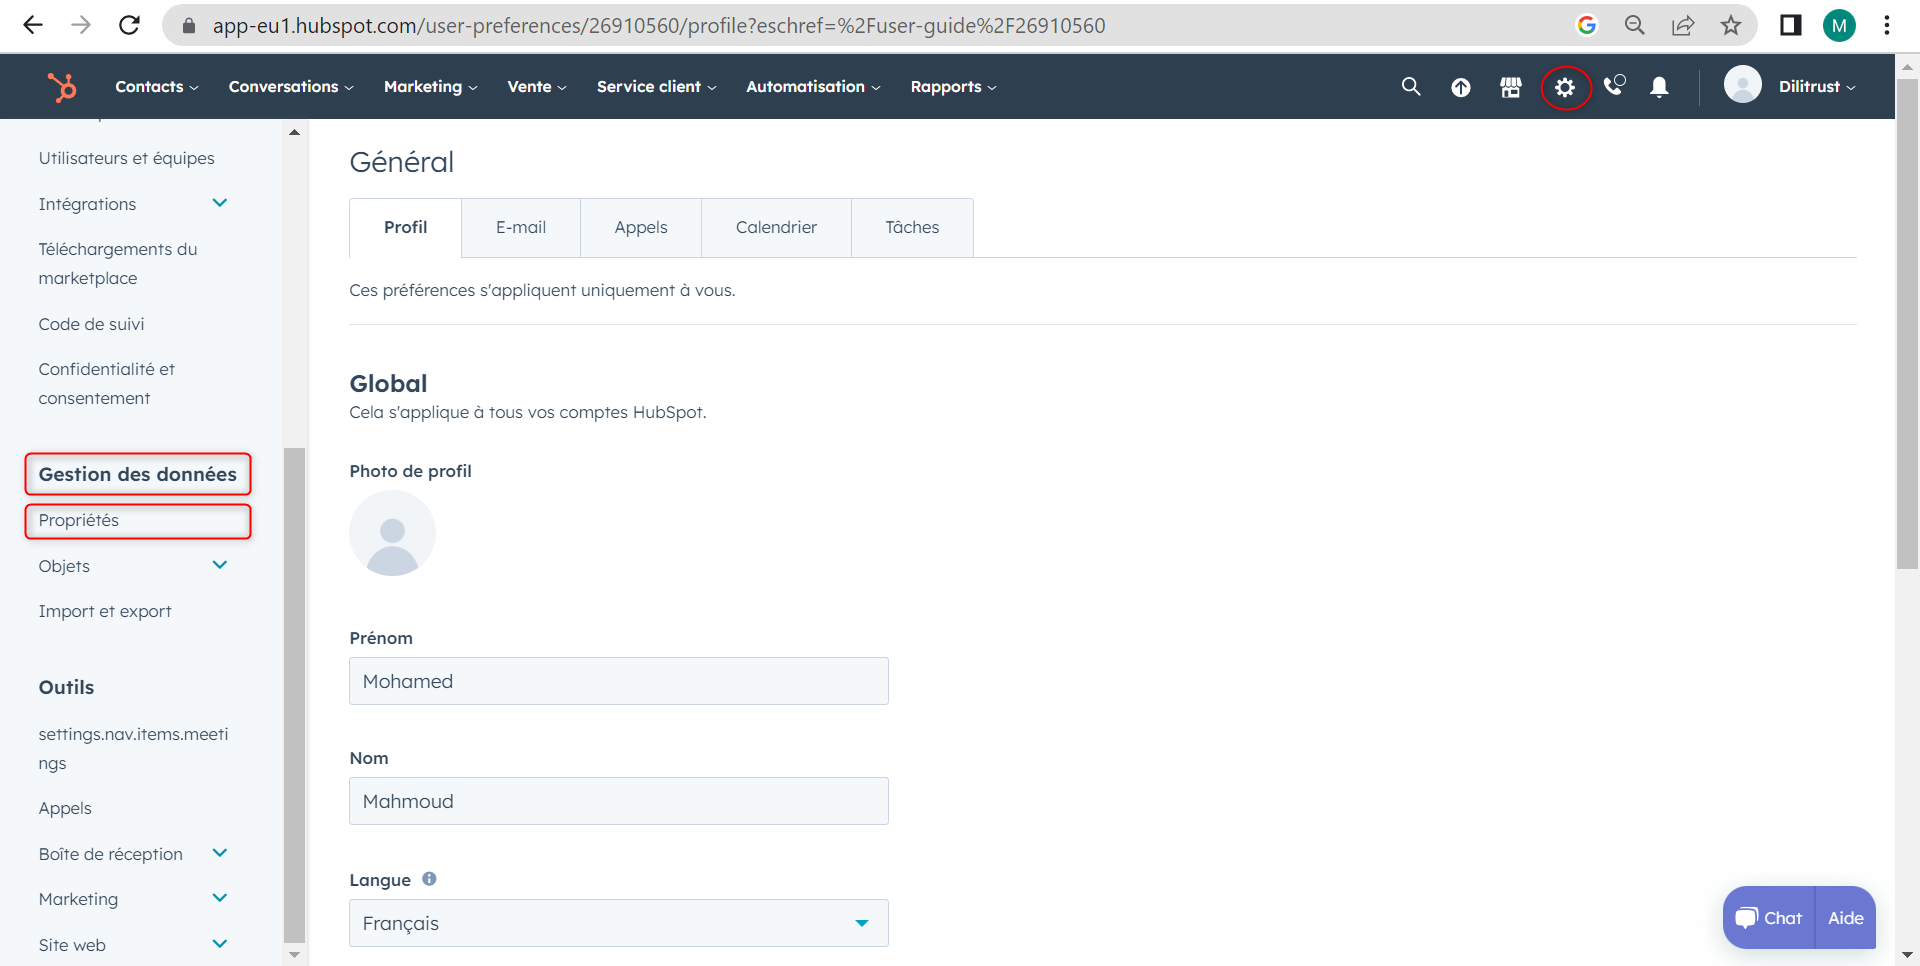1920x966 pixels.
Task: Switch to the Appels tab
Action: pyautogui.click(x=641, y=228)
